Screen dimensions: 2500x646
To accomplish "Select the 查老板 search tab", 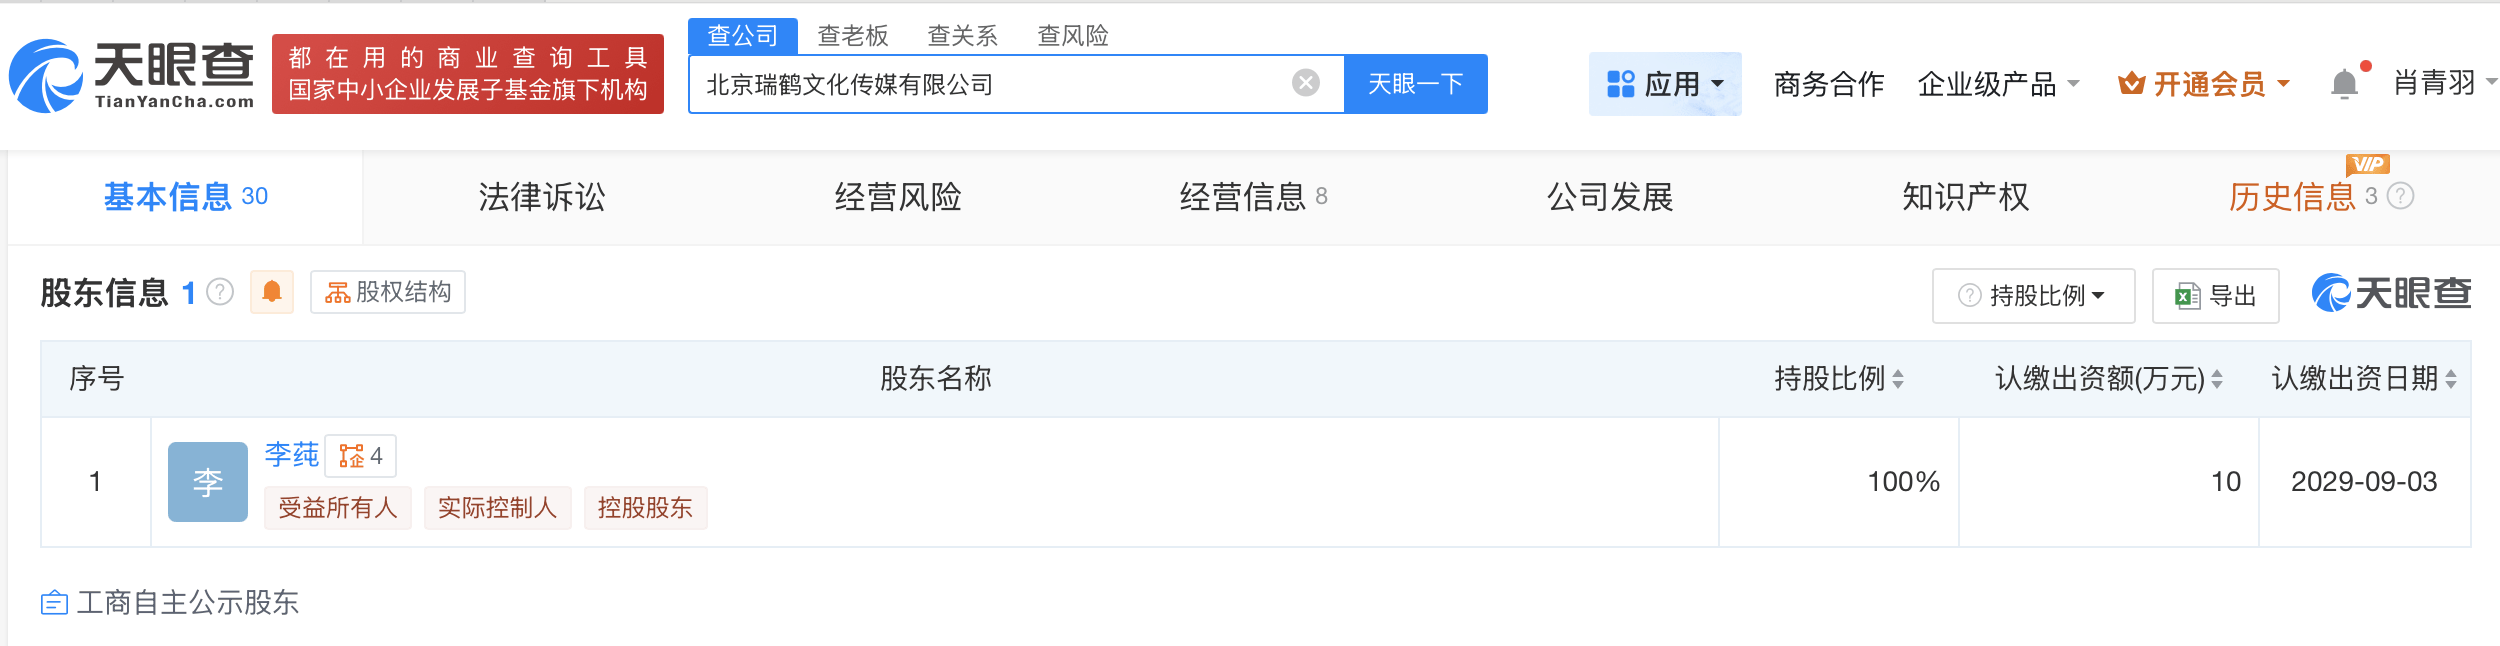I will click(852, 36).
